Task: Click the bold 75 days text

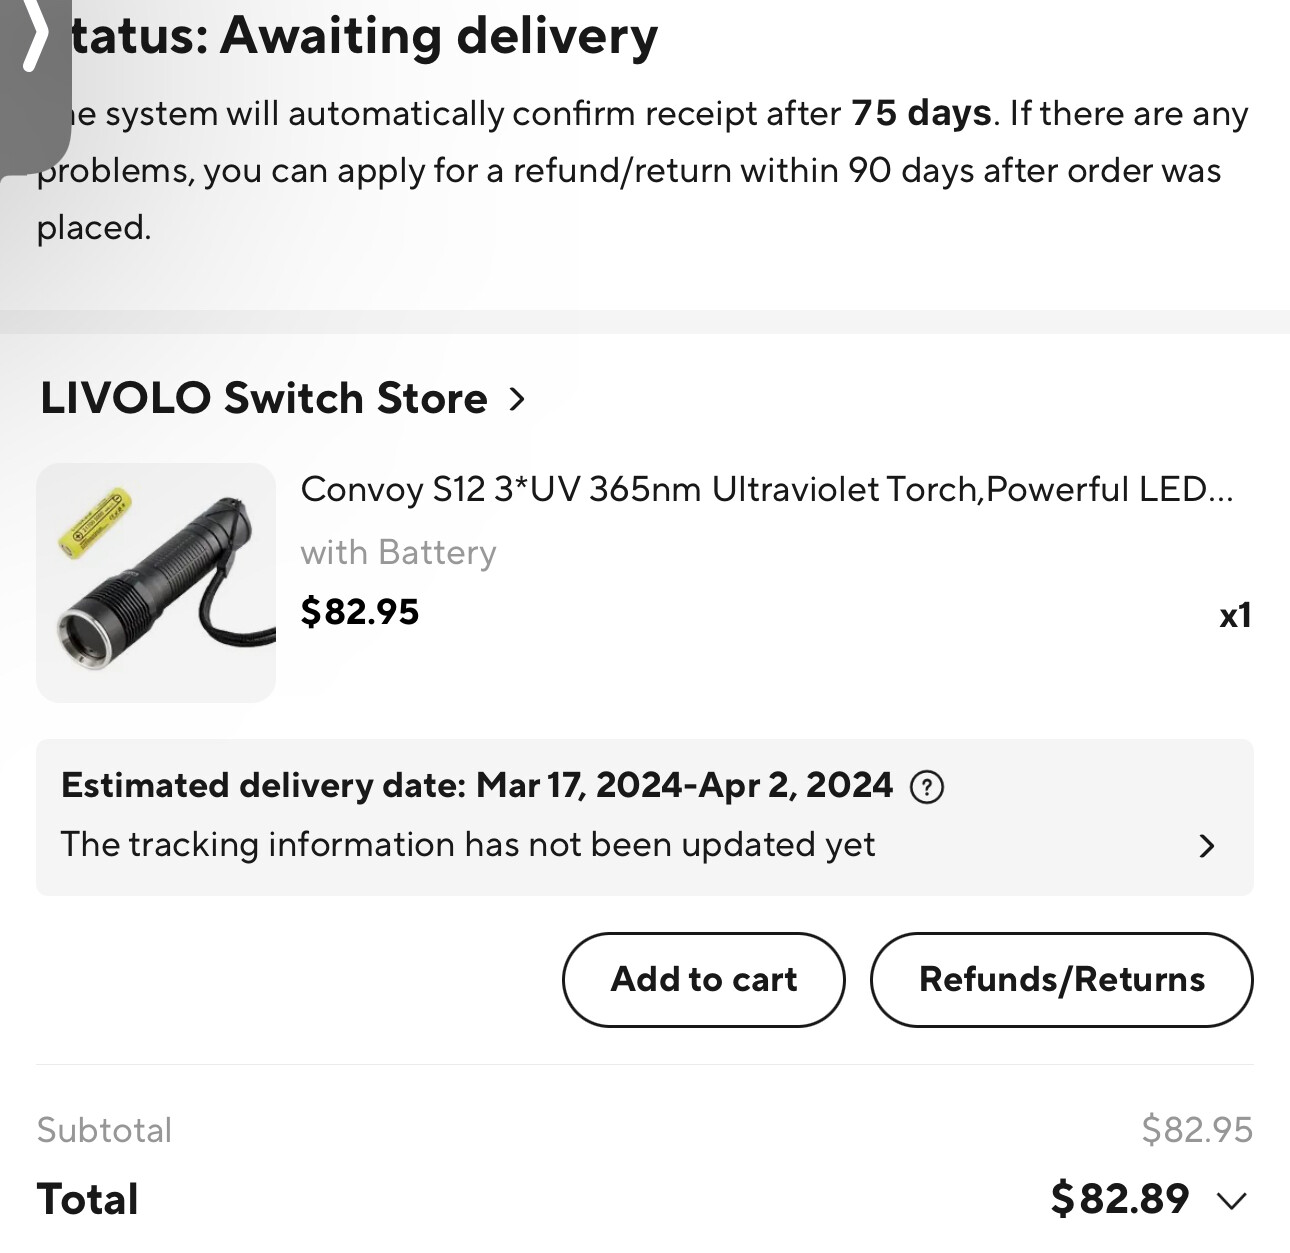Action: pyautogui.click(x=921, y=113)
